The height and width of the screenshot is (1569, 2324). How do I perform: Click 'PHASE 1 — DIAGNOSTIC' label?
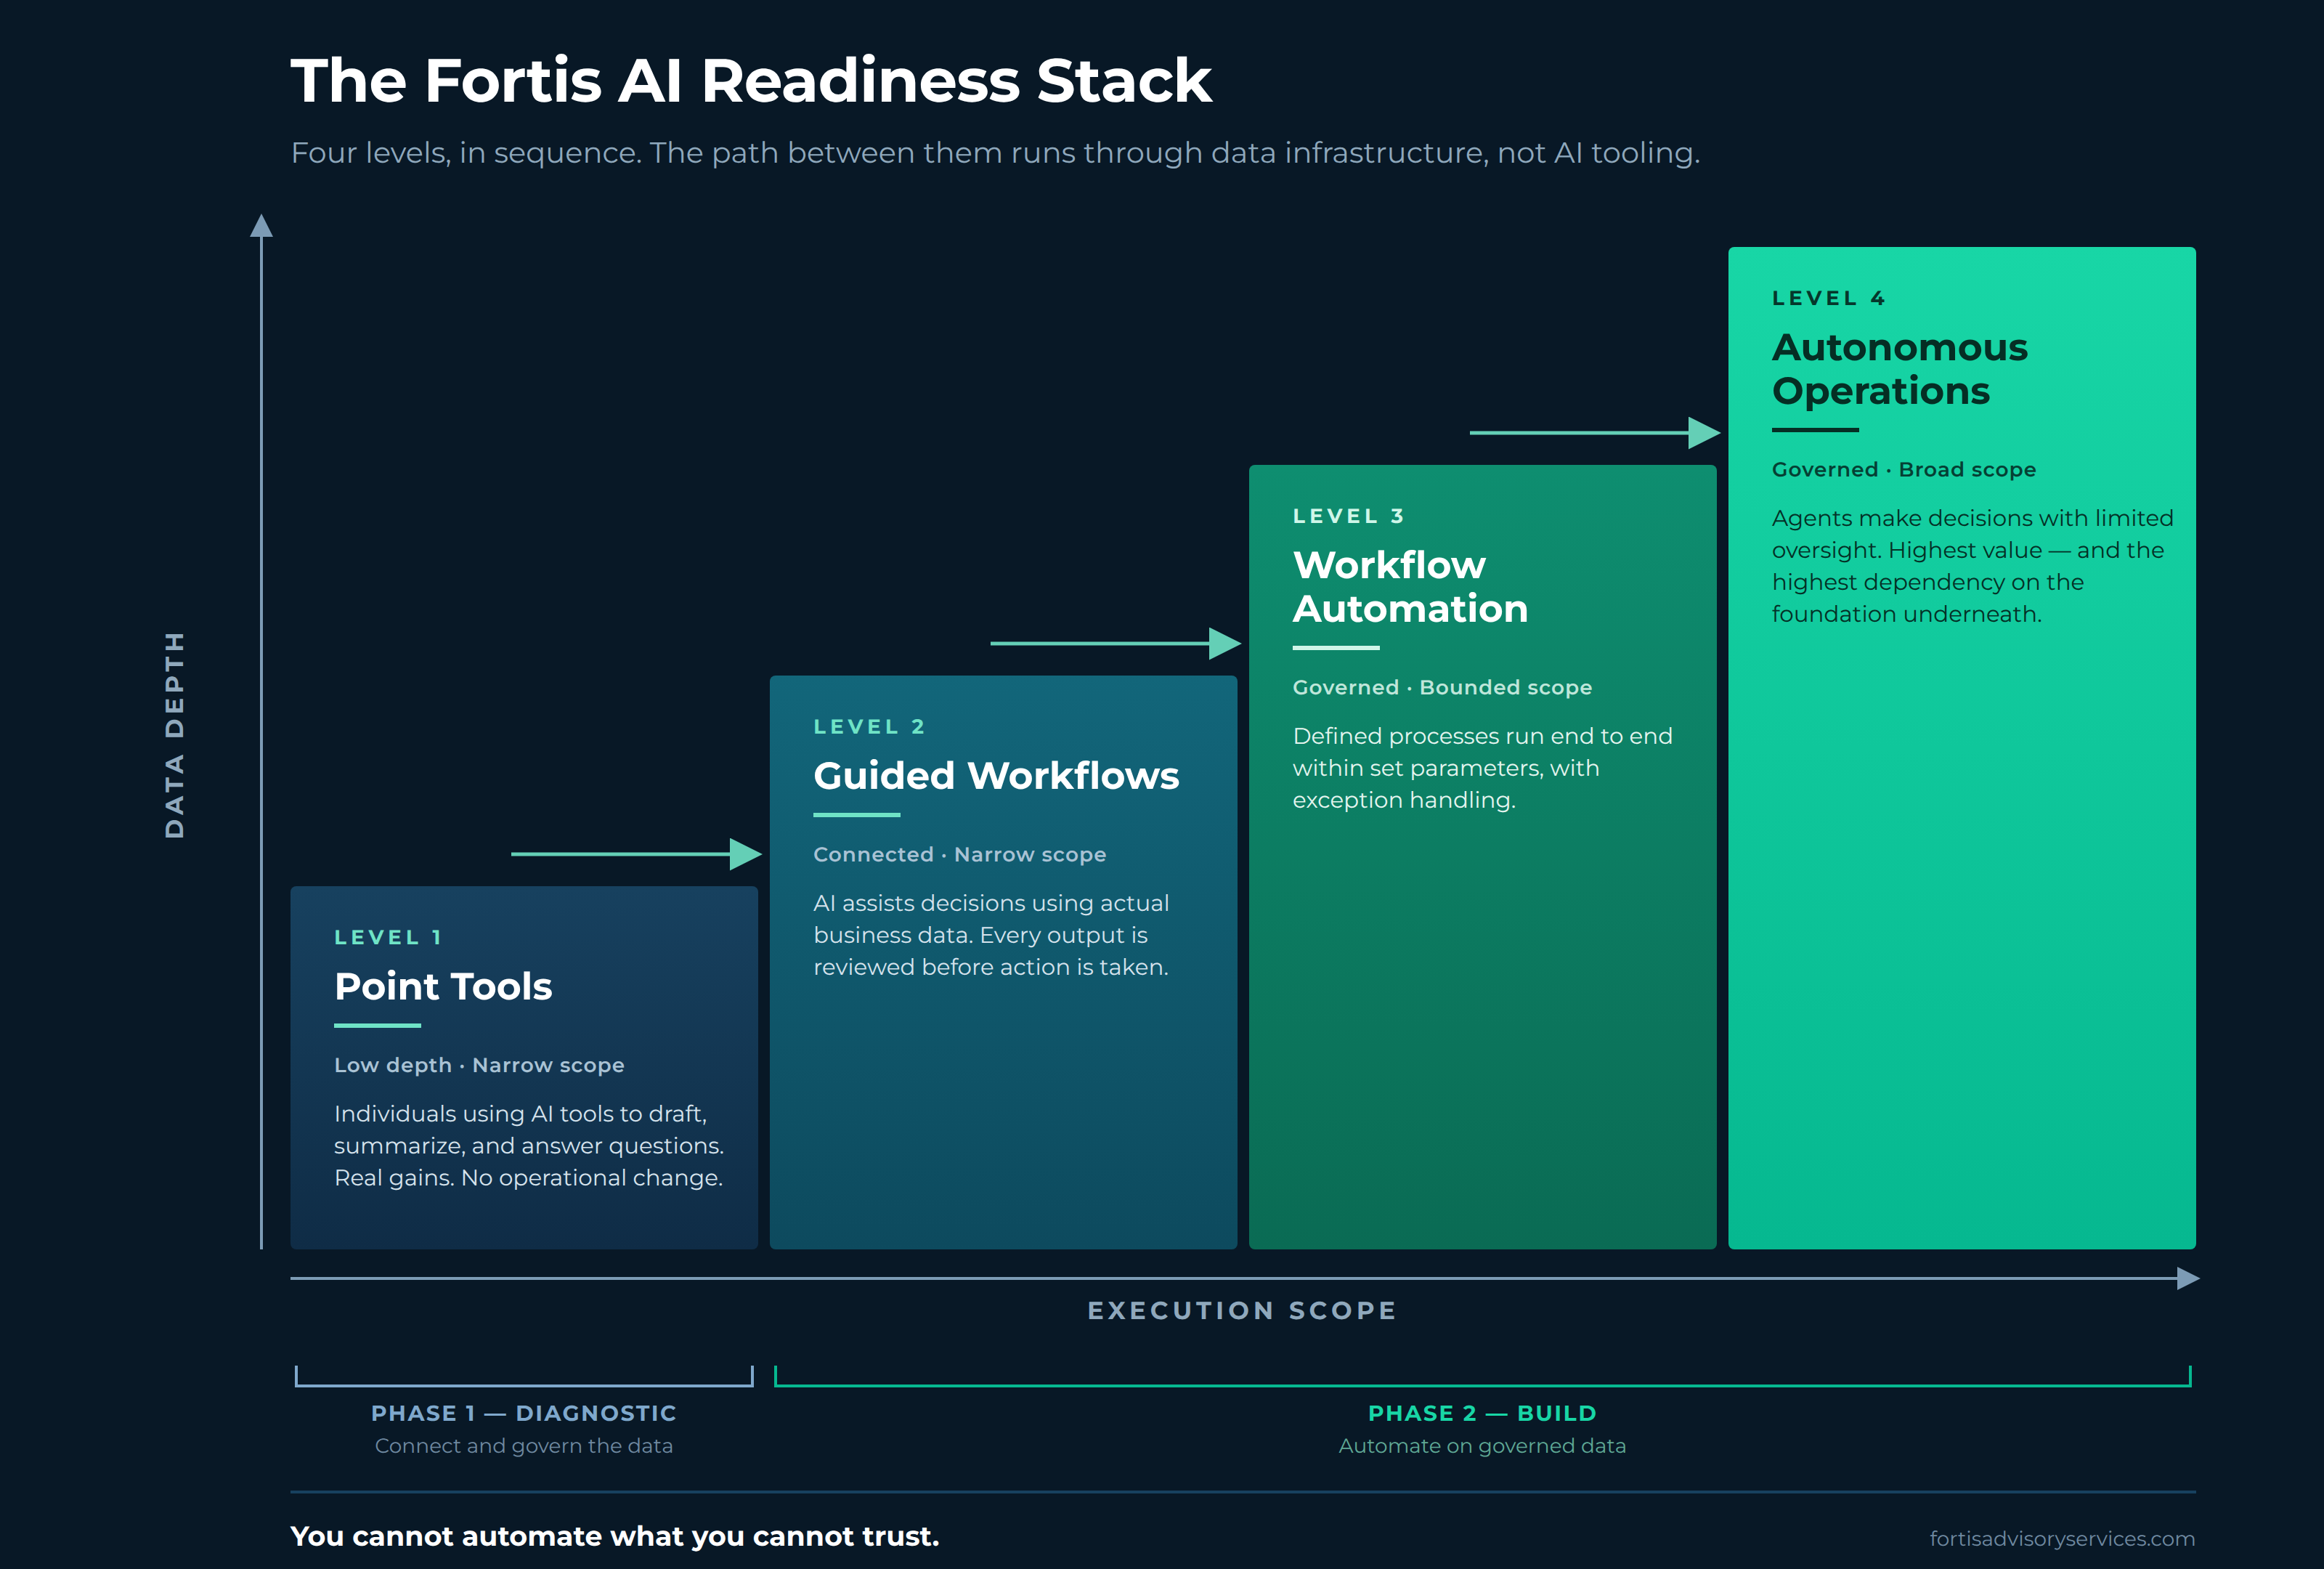(x=524, y=1413)
